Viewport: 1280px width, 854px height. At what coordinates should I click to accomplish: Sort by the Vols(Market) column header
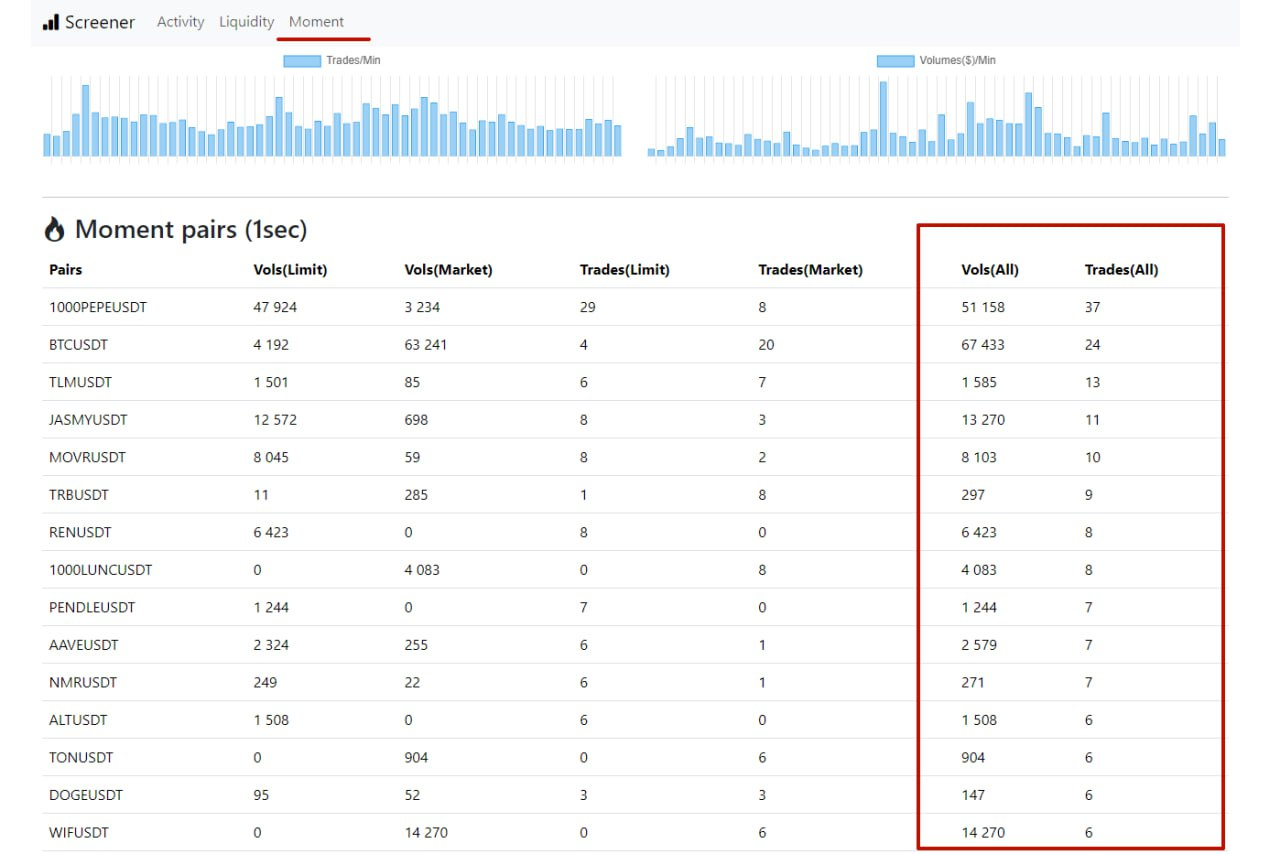[x=448, y=270]
